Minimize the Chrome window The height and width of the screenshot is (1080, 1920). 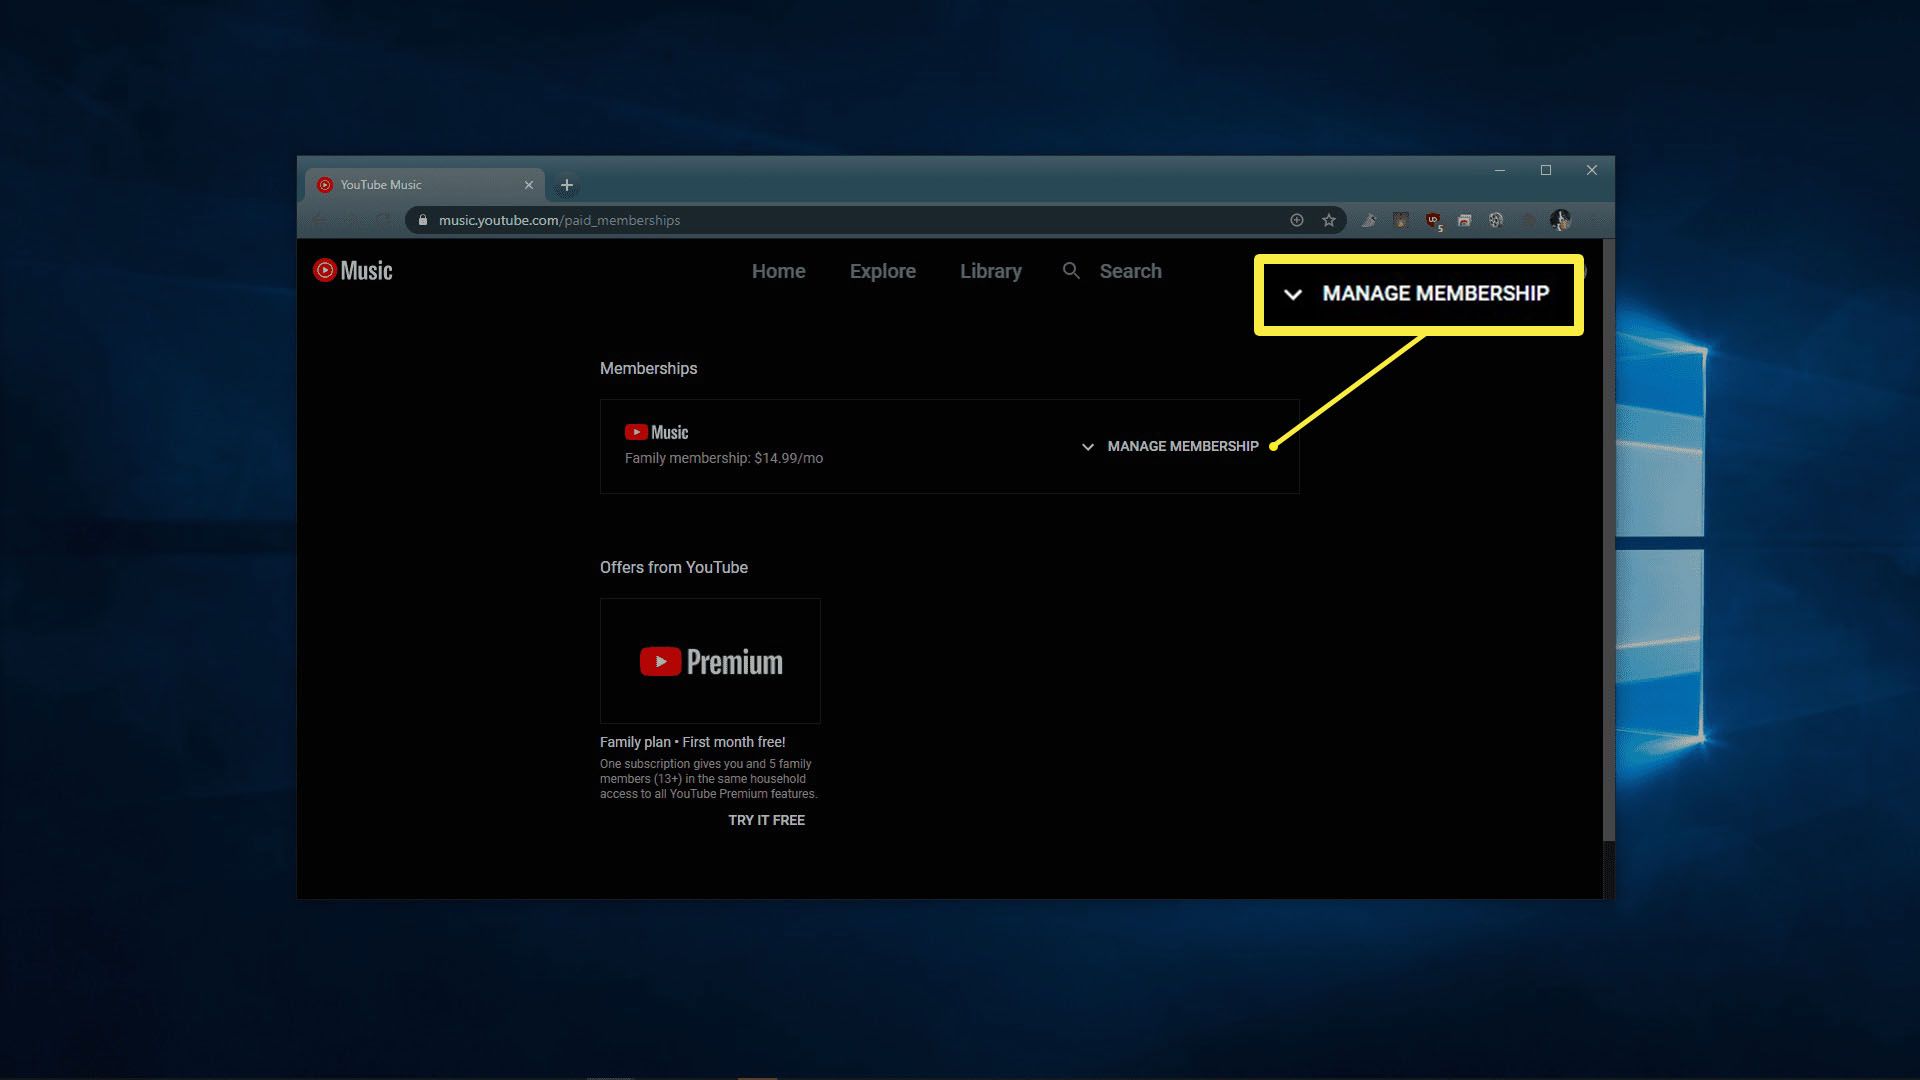(x=1500, y=170)
